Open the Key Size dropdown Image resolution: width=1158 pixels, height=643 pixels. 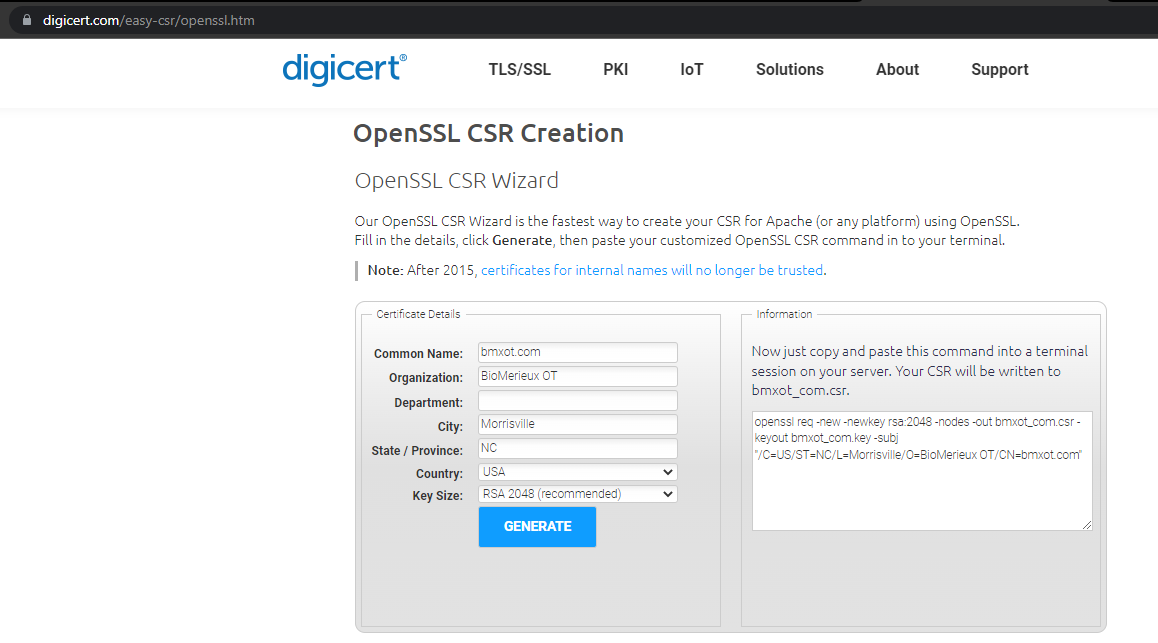coord(578,494)
